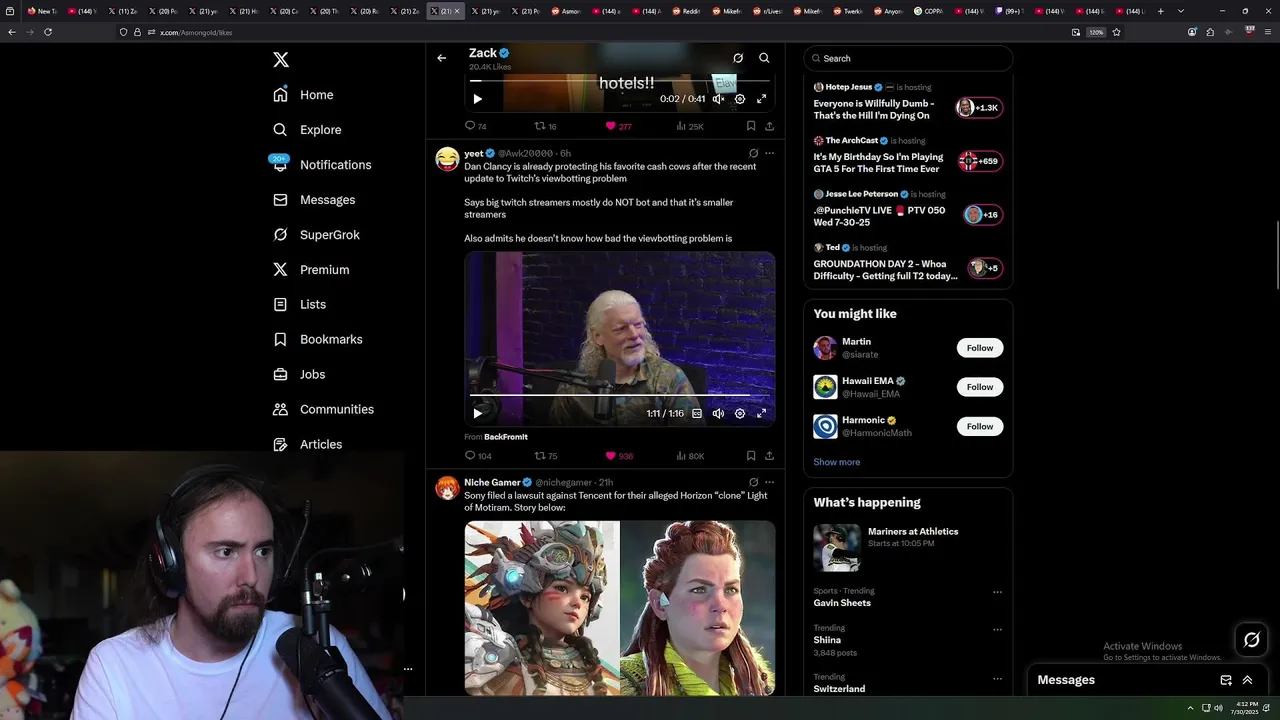This screenshot has height=720, width=1280.
Task: Bookmark yeet's Dan Clancy post
Action: [750, 456]
